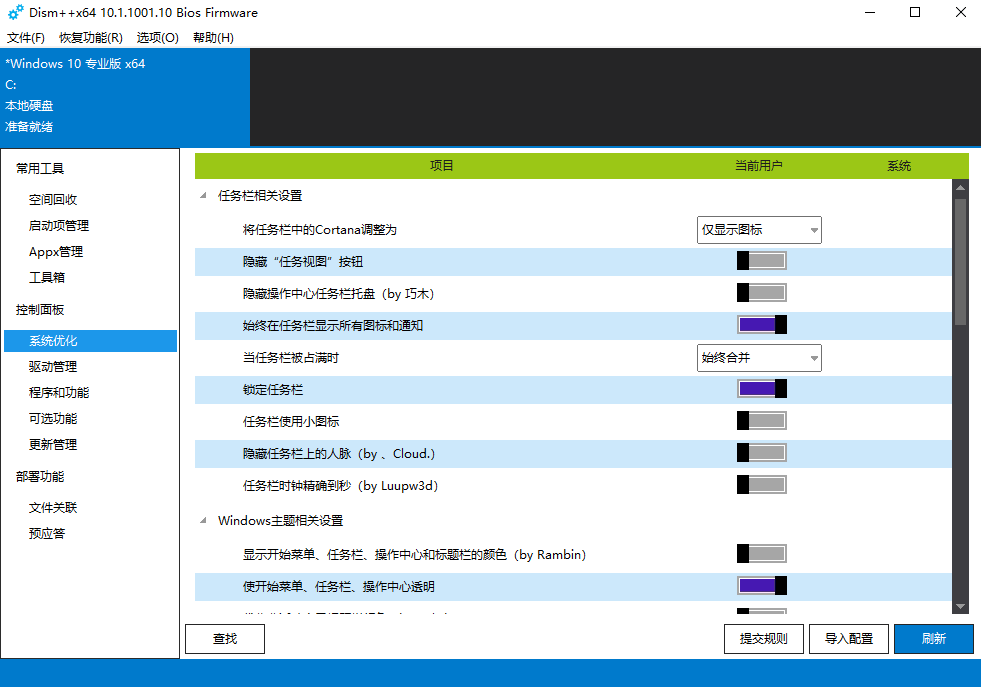Disable showing all taskbar icons and notifications
The image size is (981, 687).
[x=761, y=324]
